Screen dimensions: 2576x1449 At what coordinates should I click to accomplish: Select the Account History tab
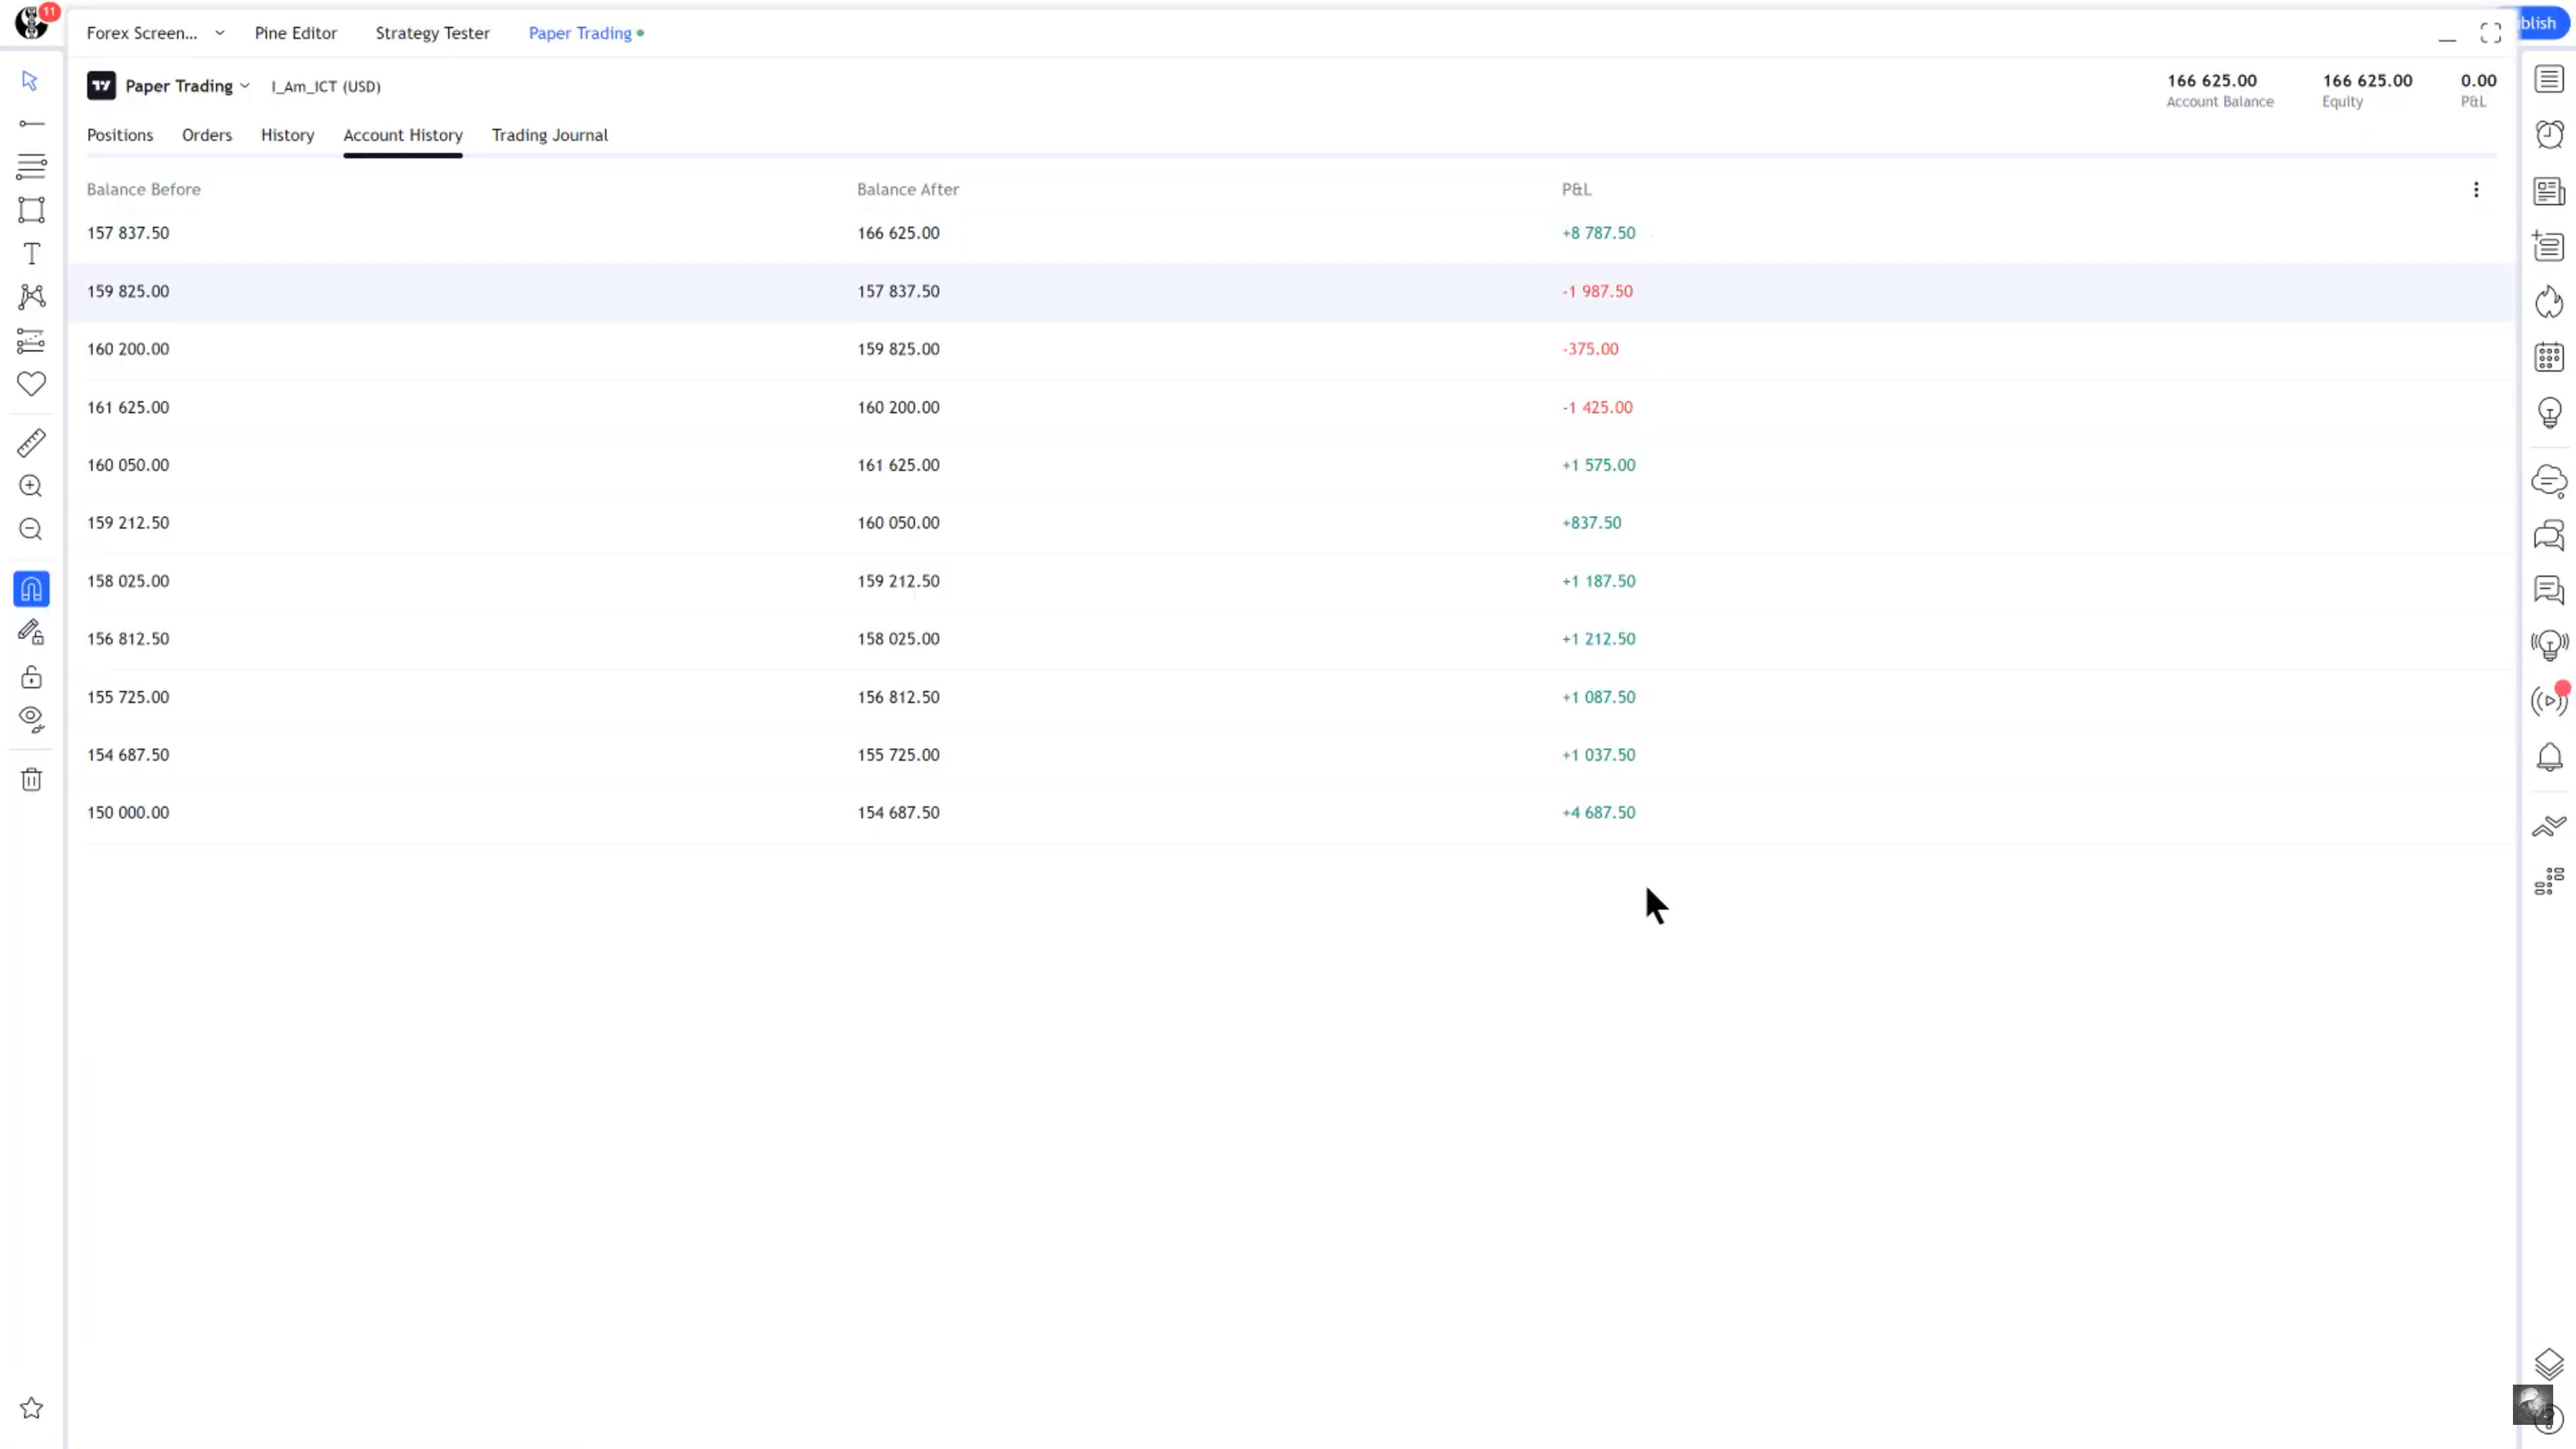pos(403,135)
